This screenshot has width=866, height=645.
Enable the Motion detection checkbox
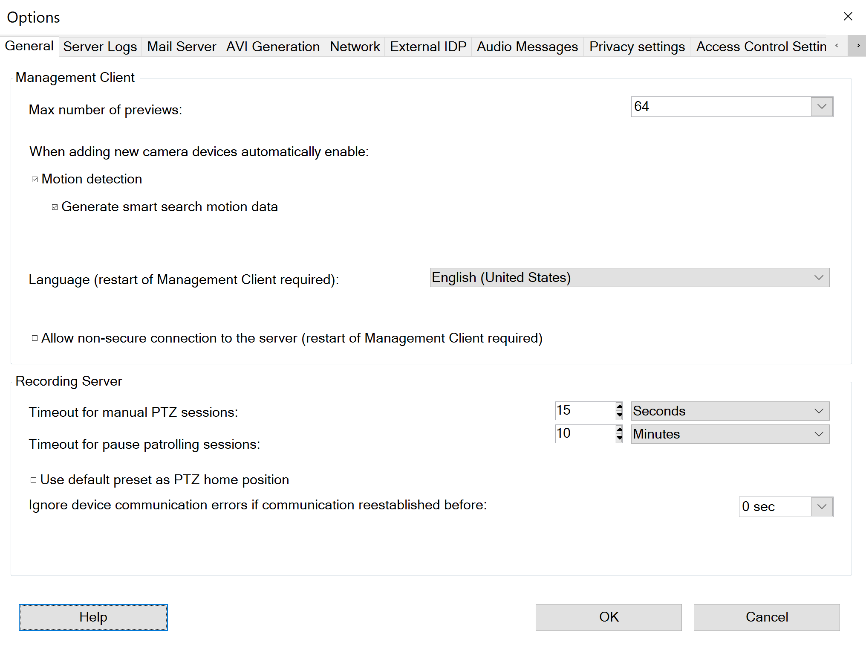tap(35, 180)
